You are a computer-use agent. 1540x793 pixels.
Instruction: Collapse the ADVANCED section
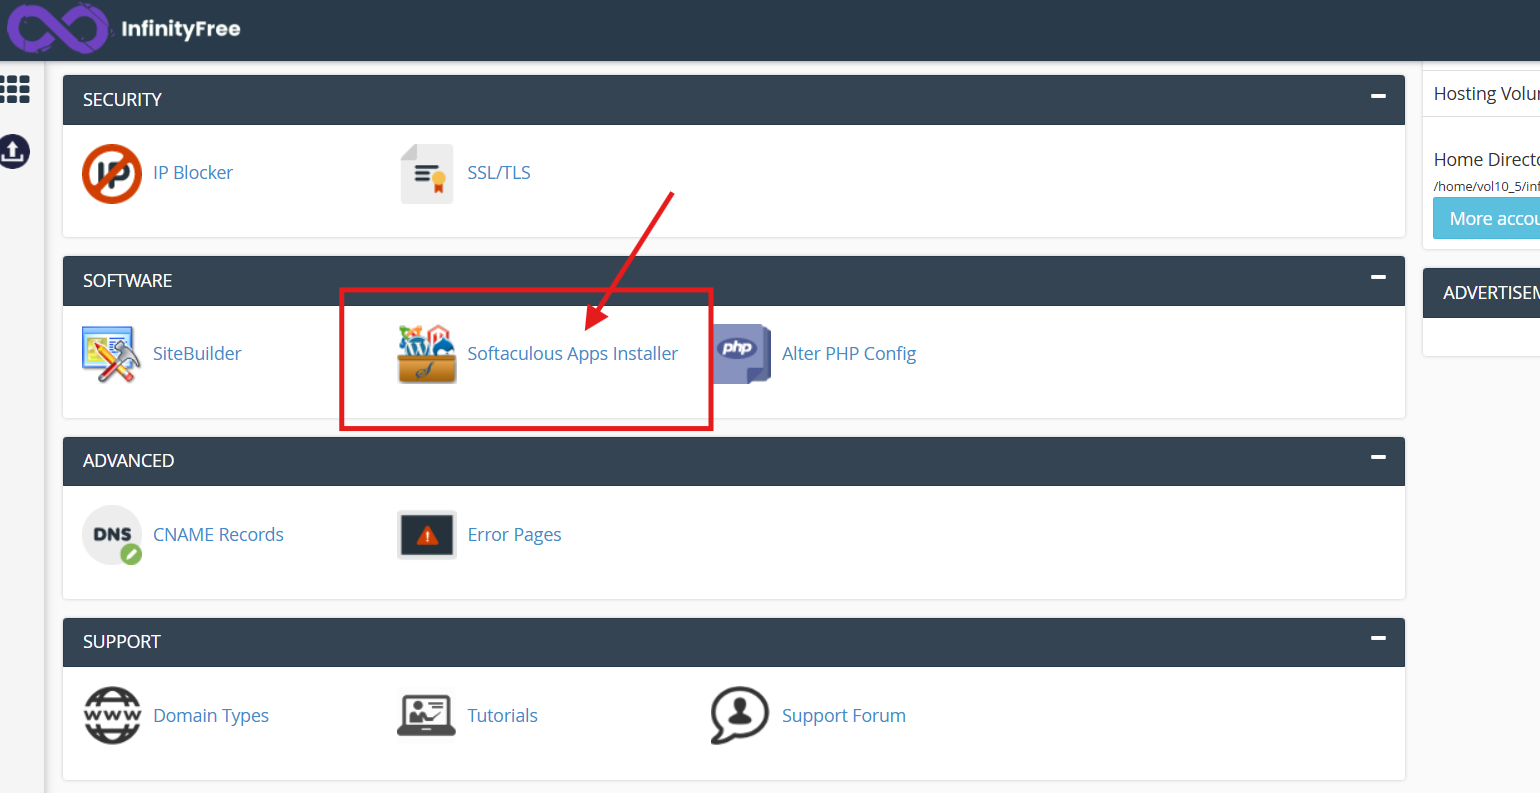click(1378, 458)
